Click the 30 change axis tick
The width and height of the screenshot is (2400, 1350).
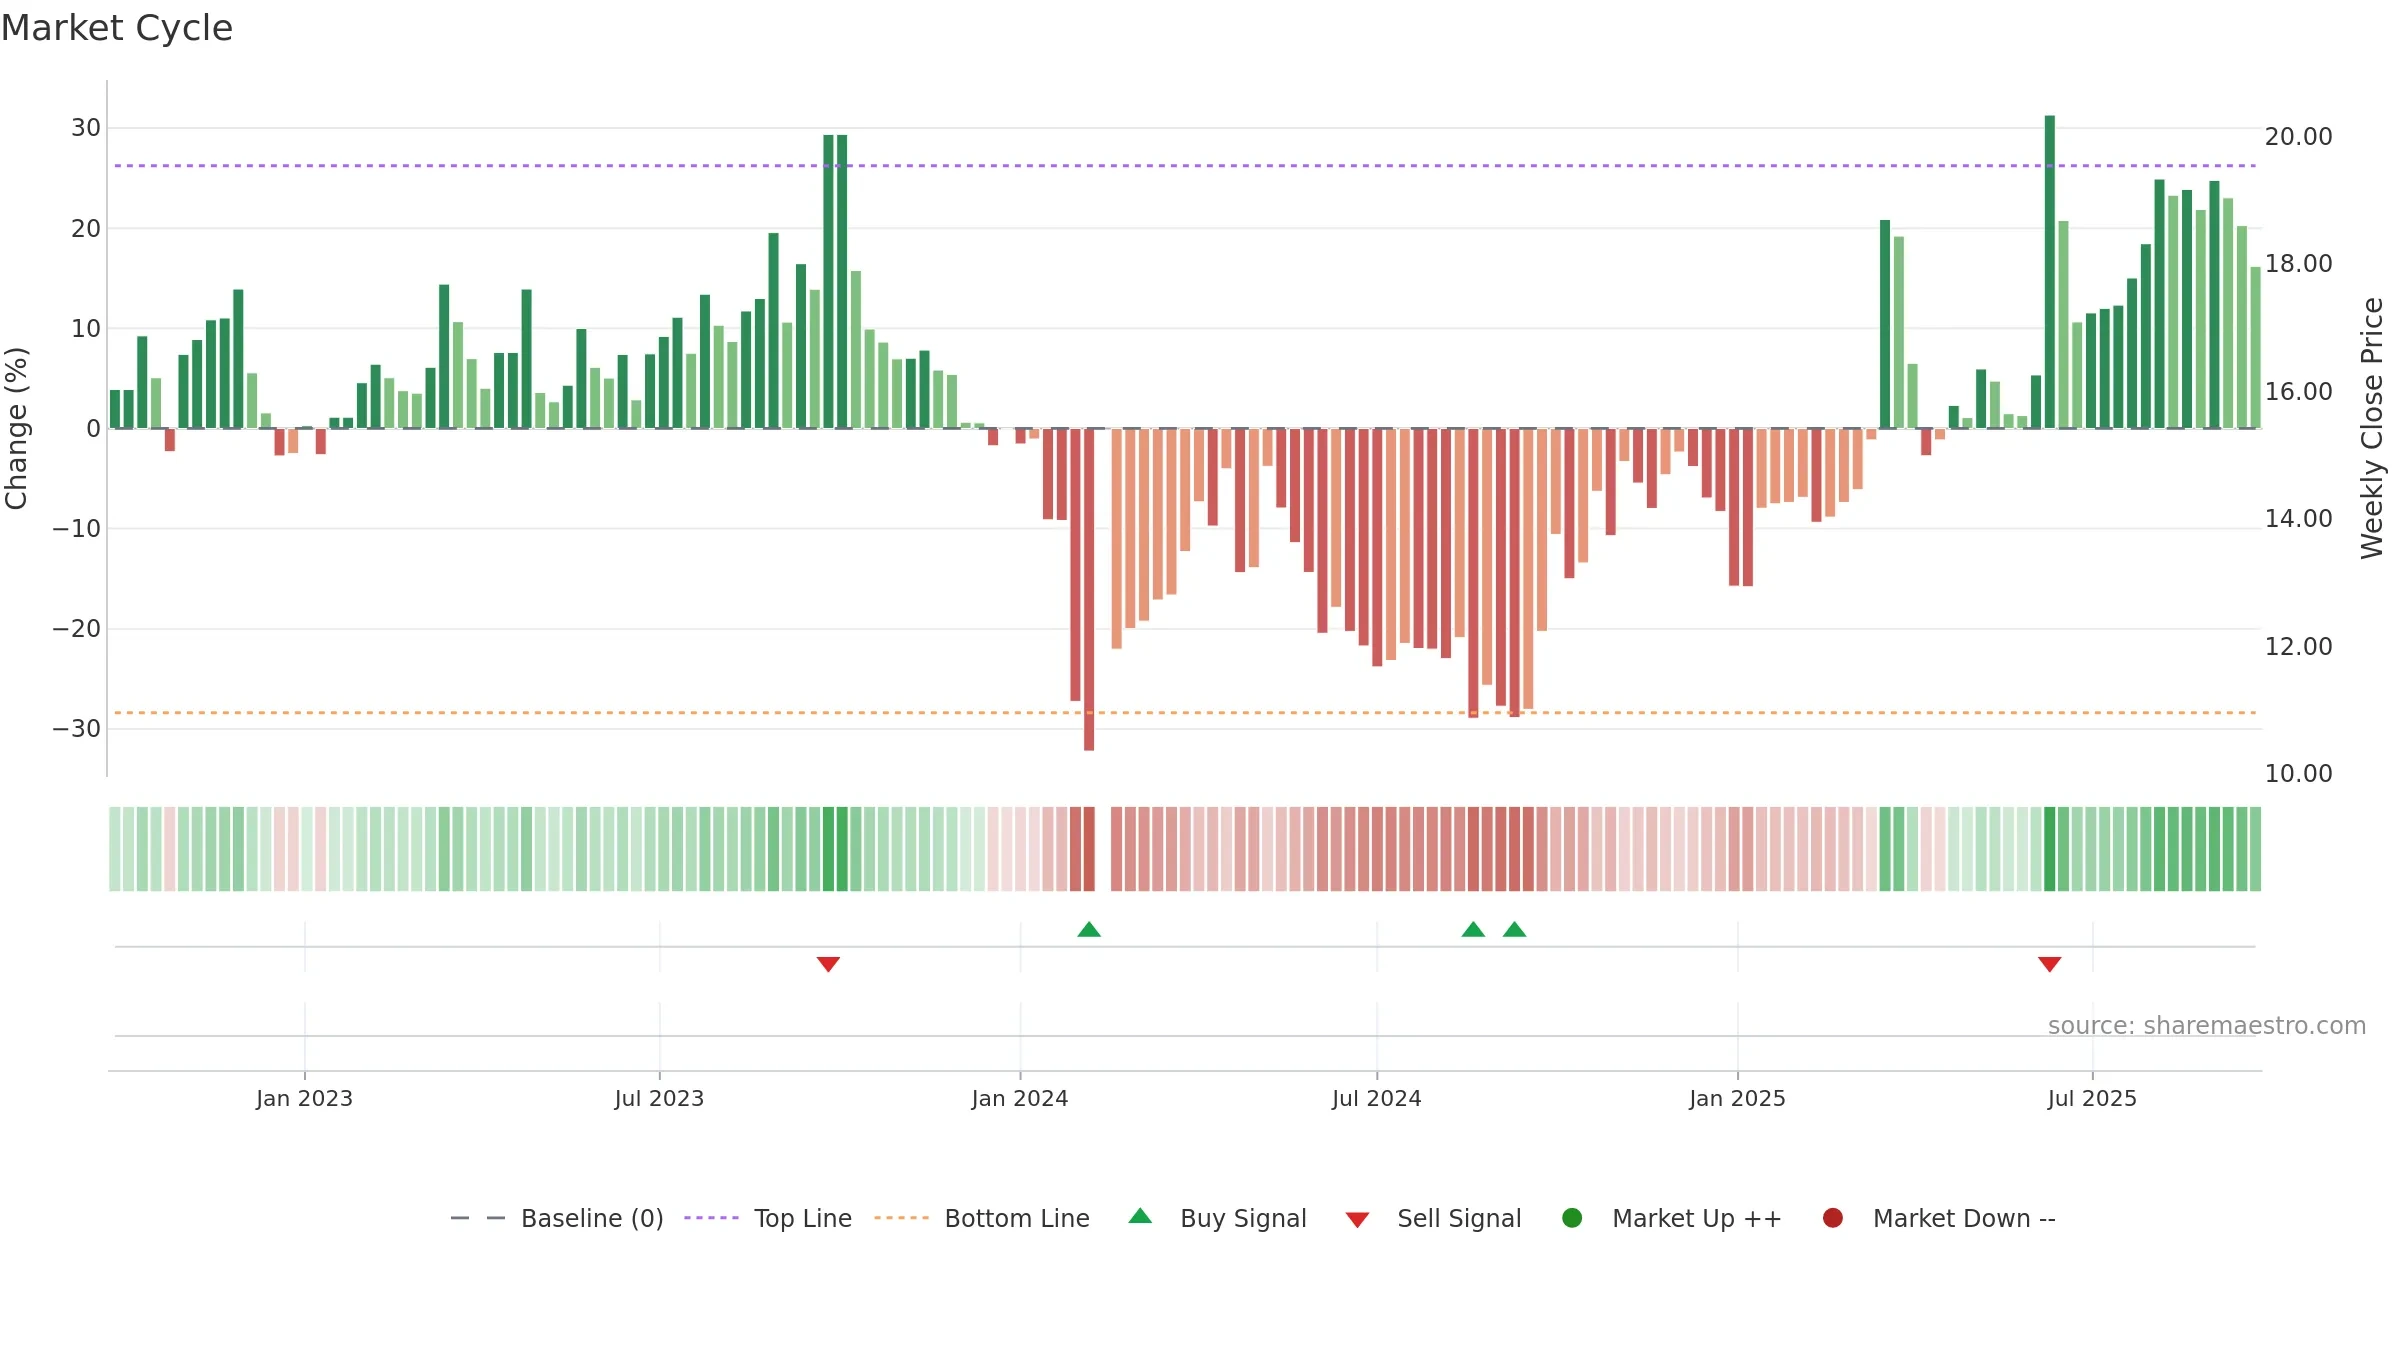point(86,127)
